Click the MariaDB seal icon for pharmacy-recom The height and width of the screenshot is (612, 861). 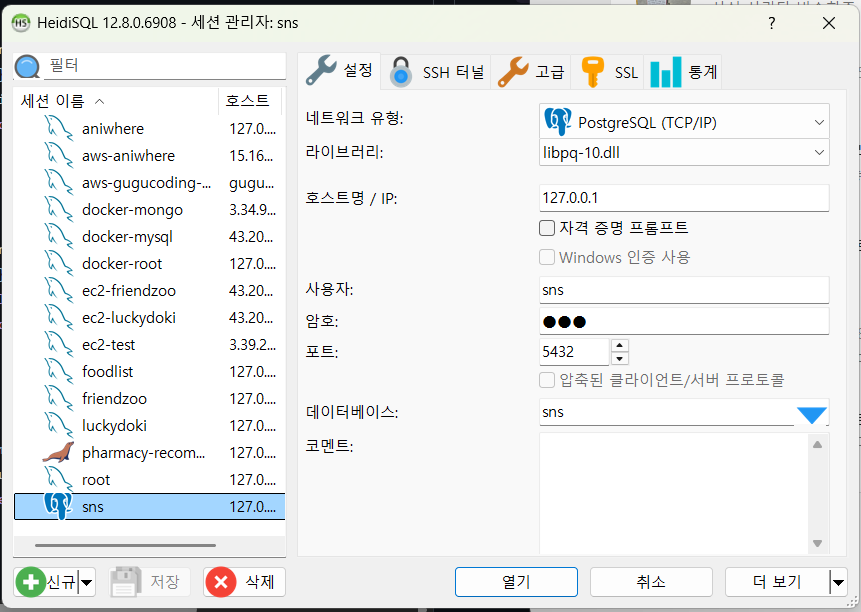point(58,452)
